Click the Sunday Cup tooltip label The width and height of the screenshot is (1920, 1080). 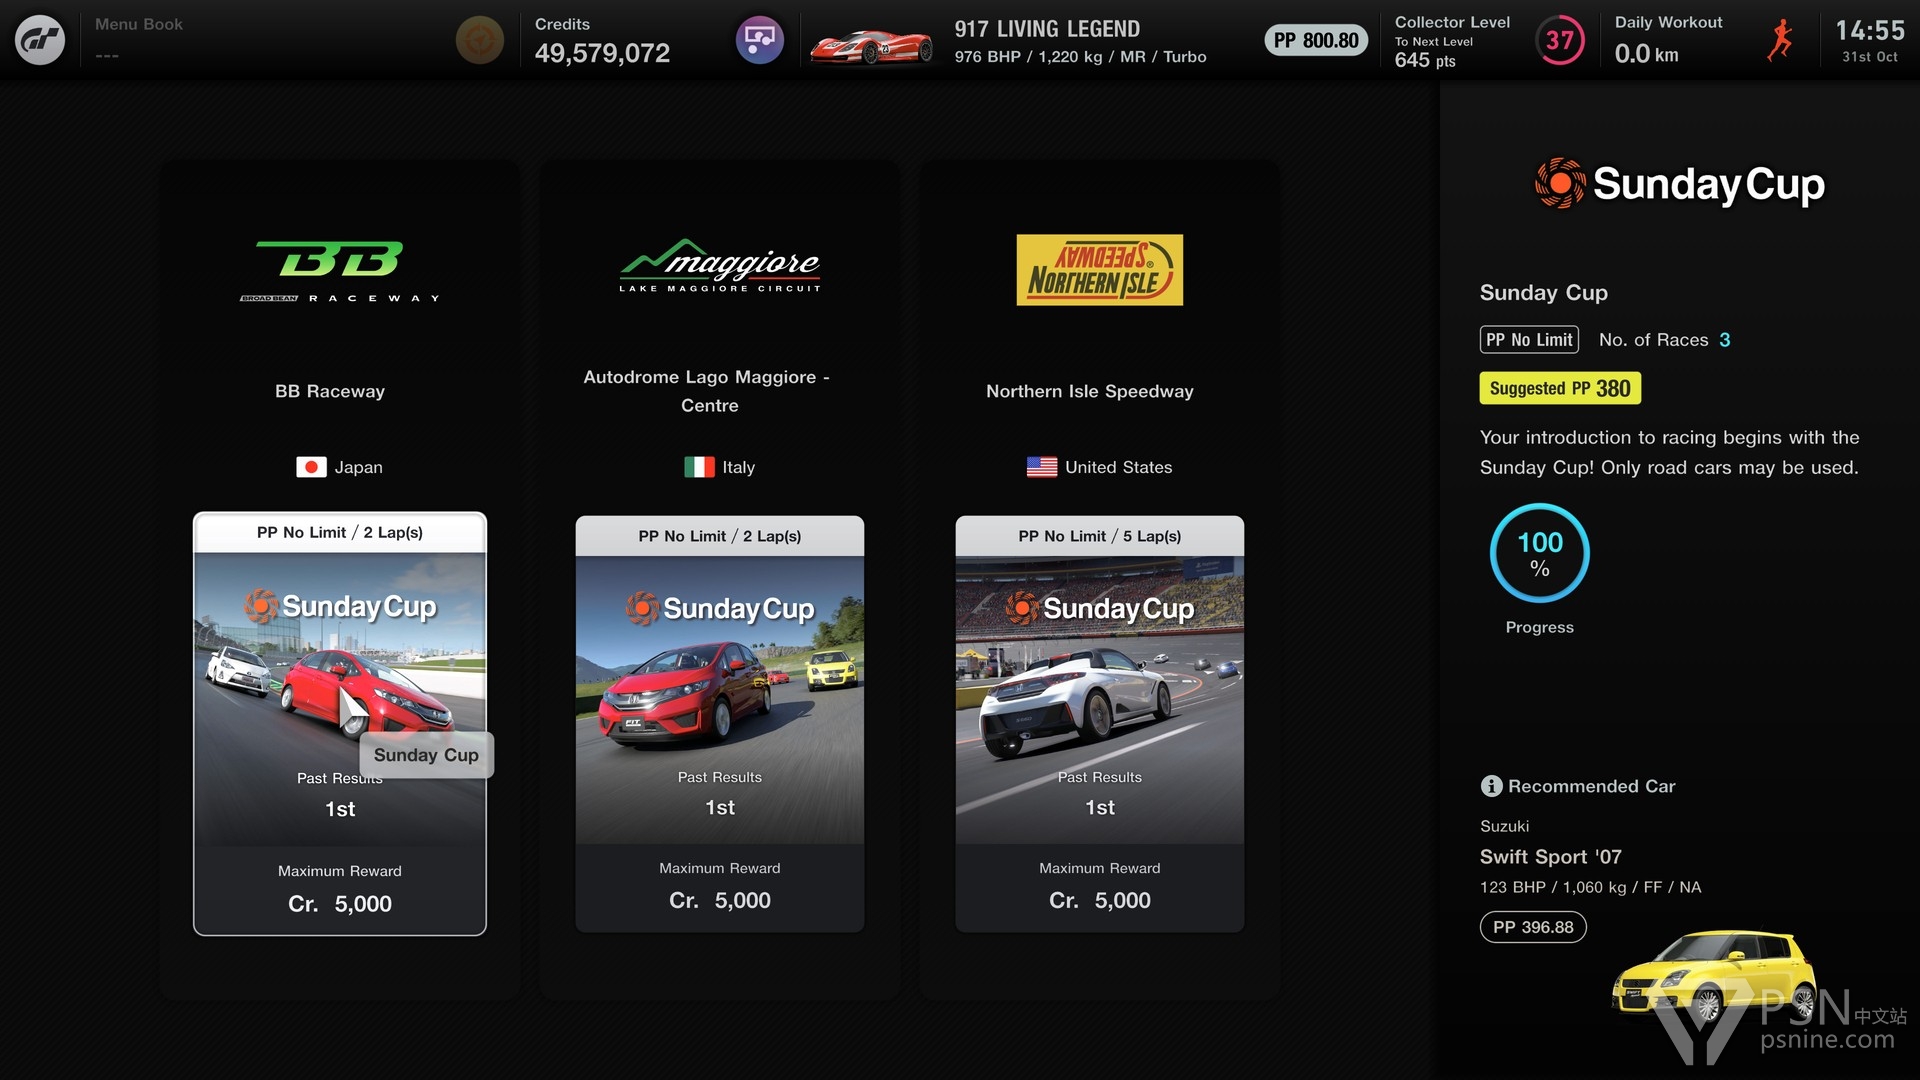pos(426,755)
